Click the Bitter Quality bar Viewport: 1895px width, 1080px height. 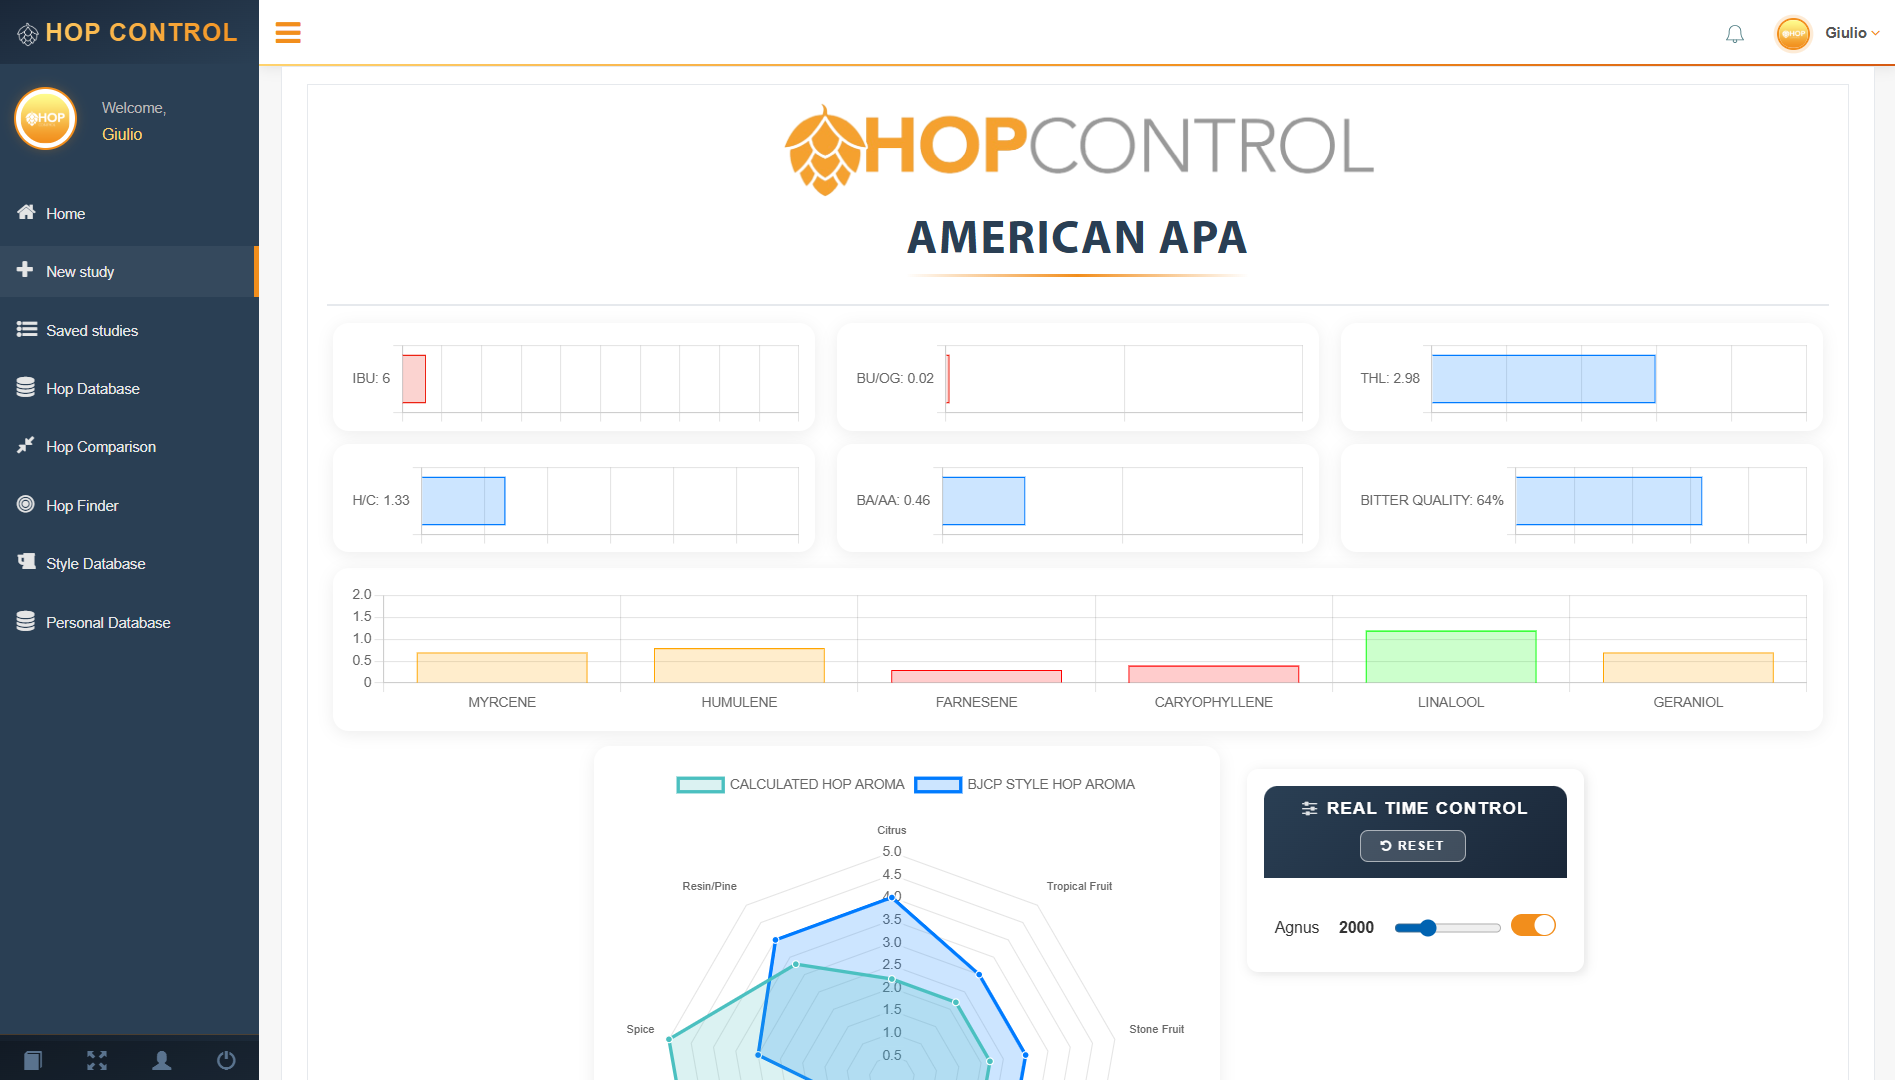point(1609,501)
